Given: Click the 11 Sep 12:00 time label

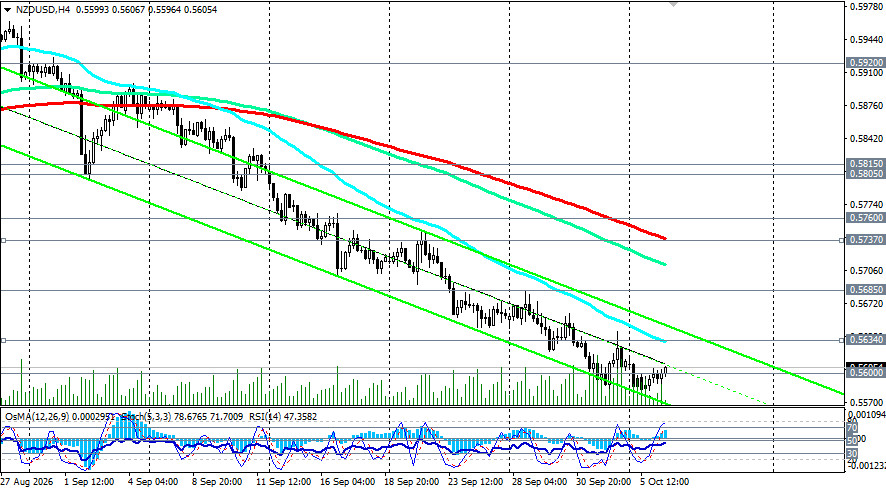Looking at the screenshot, I should pos(284,482).
